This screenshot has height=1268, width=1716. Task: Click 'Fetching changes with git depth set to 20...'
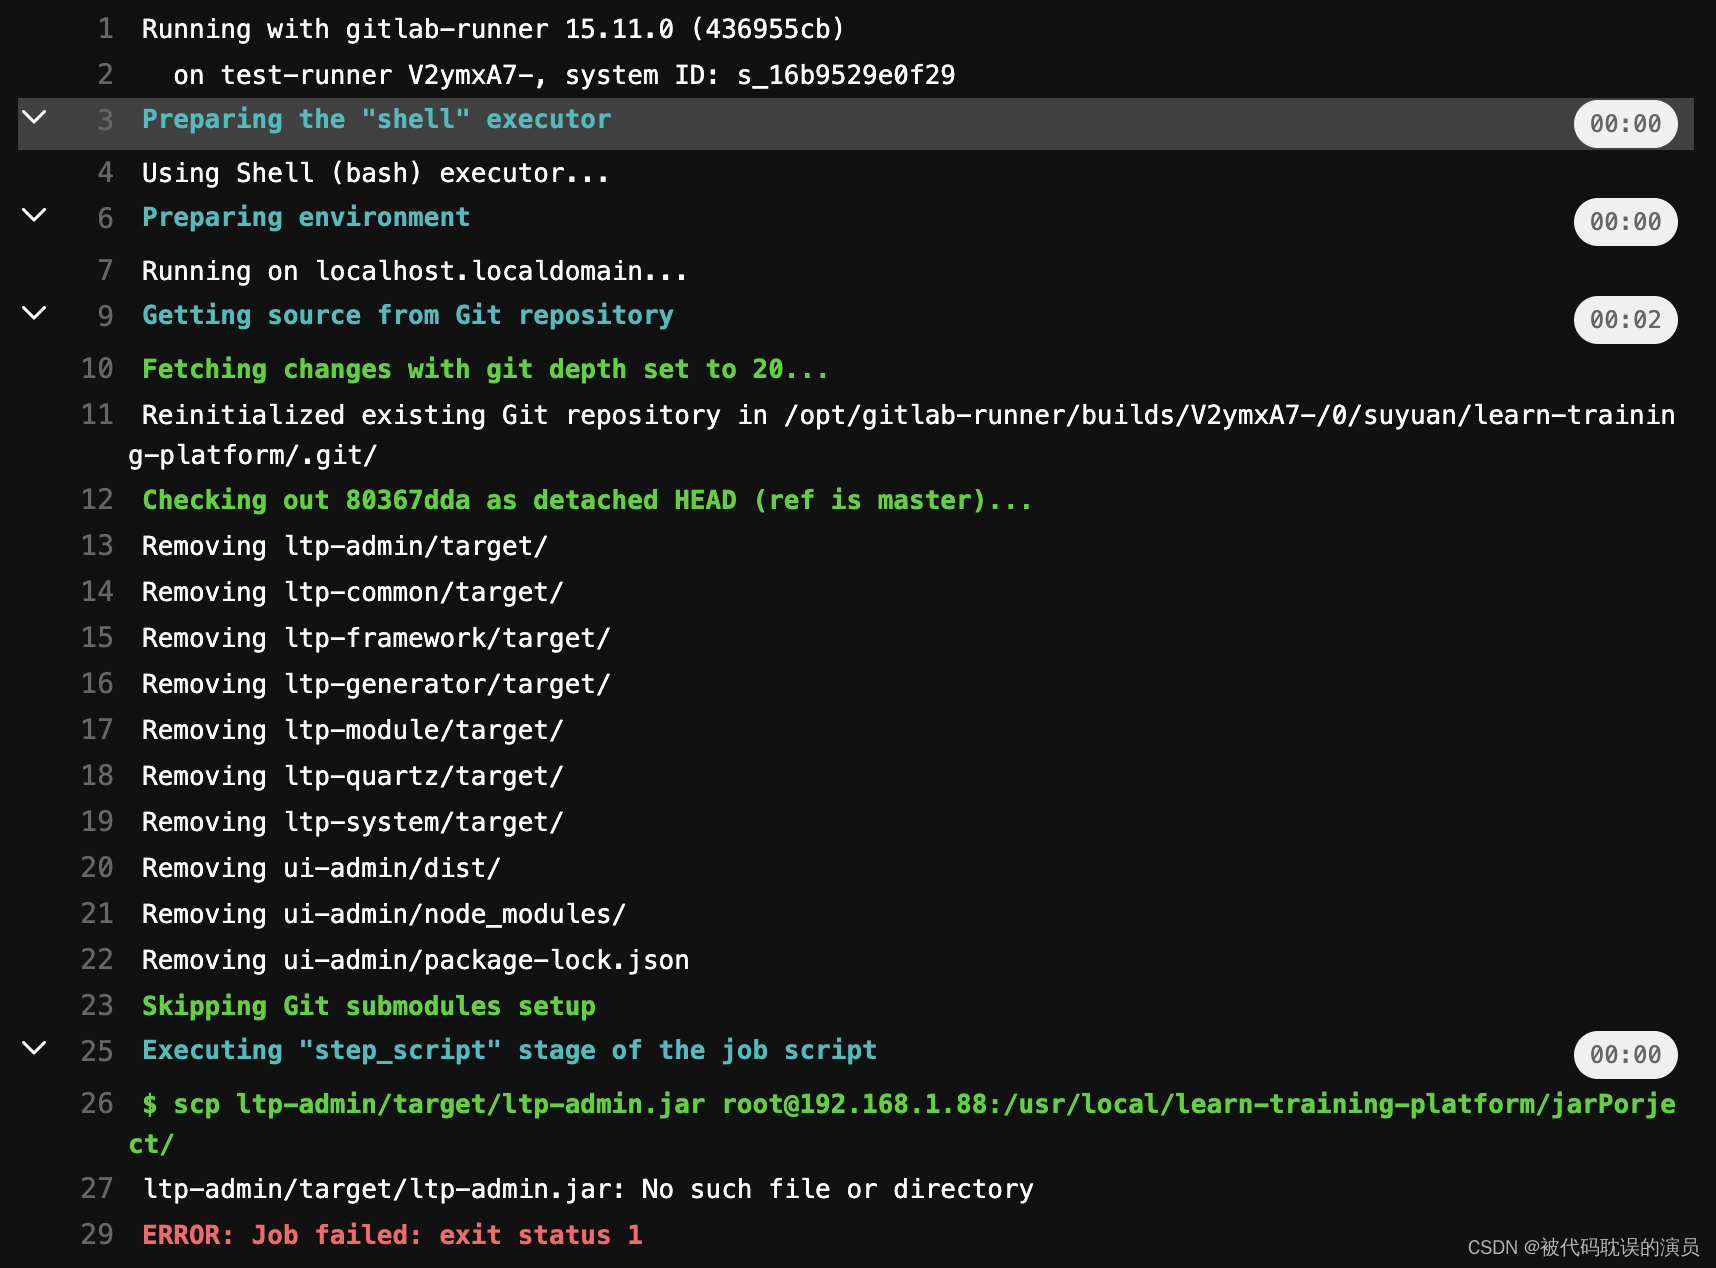pos(485,369)
